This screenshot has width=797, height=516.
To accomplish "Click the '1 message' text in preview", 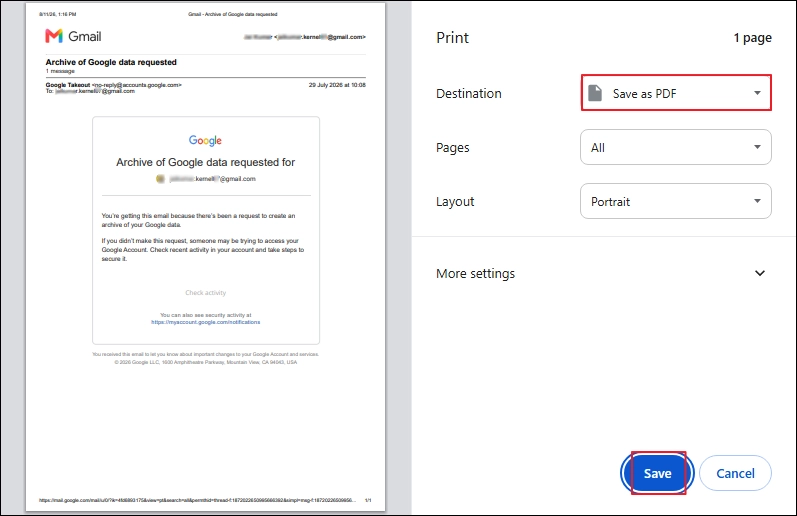I will coord(60,71).
